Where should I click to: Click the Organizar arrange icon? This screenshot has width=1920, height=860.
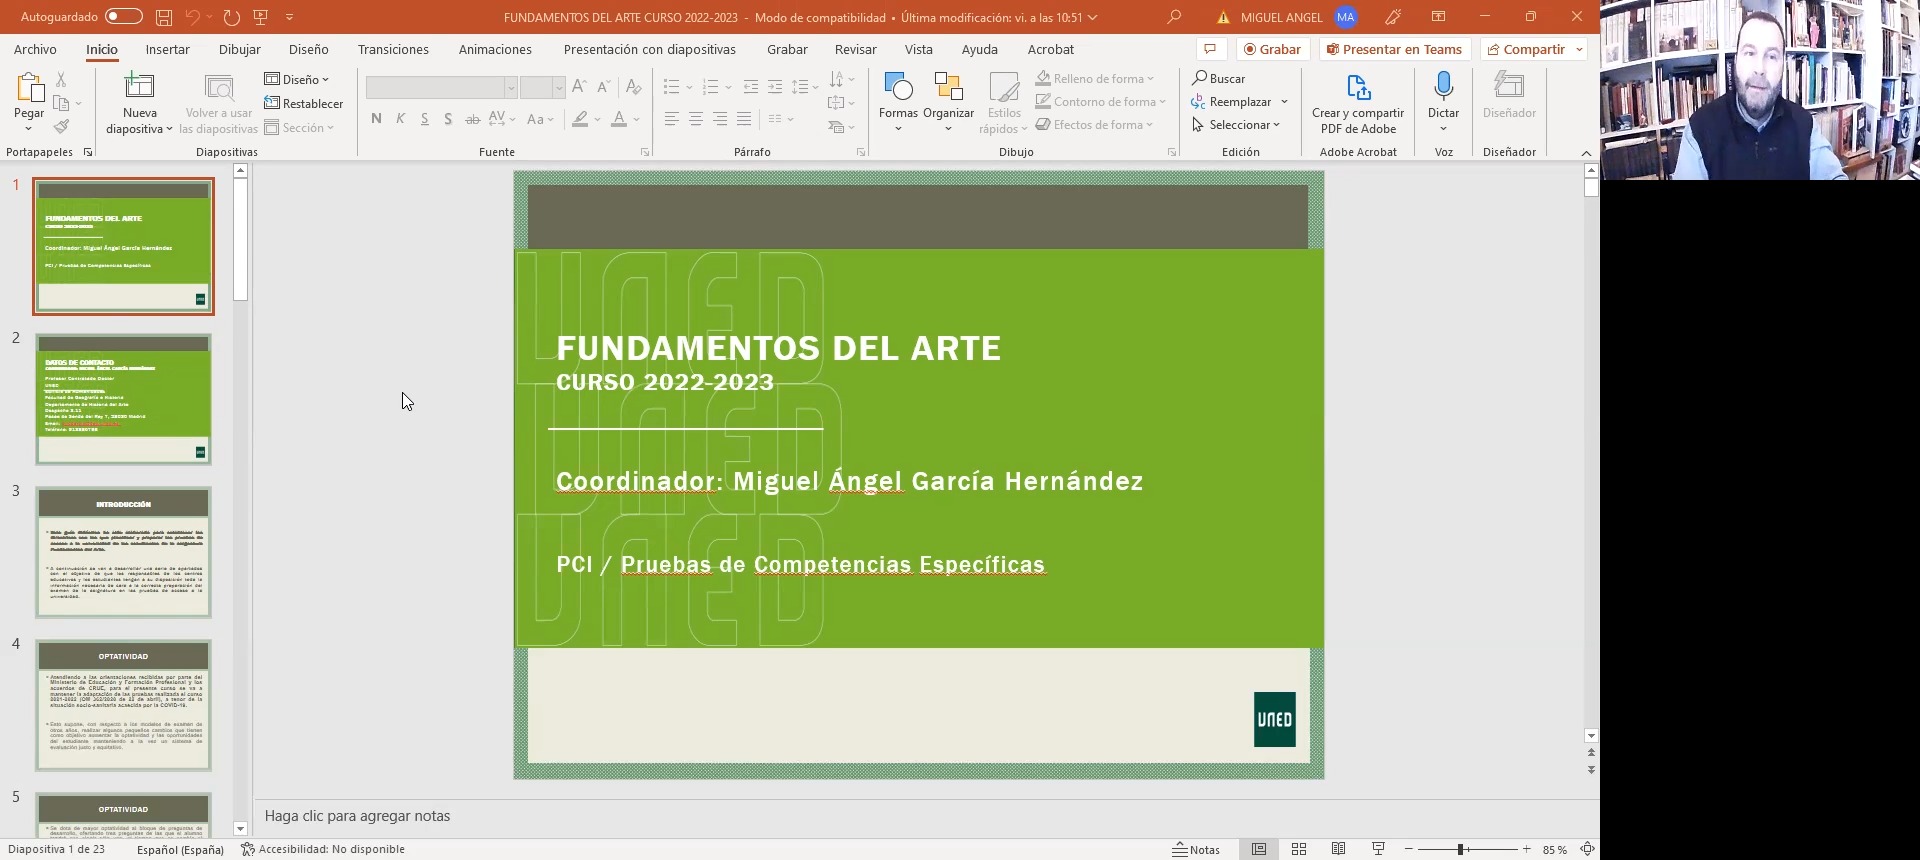click(x=948, y=88)
